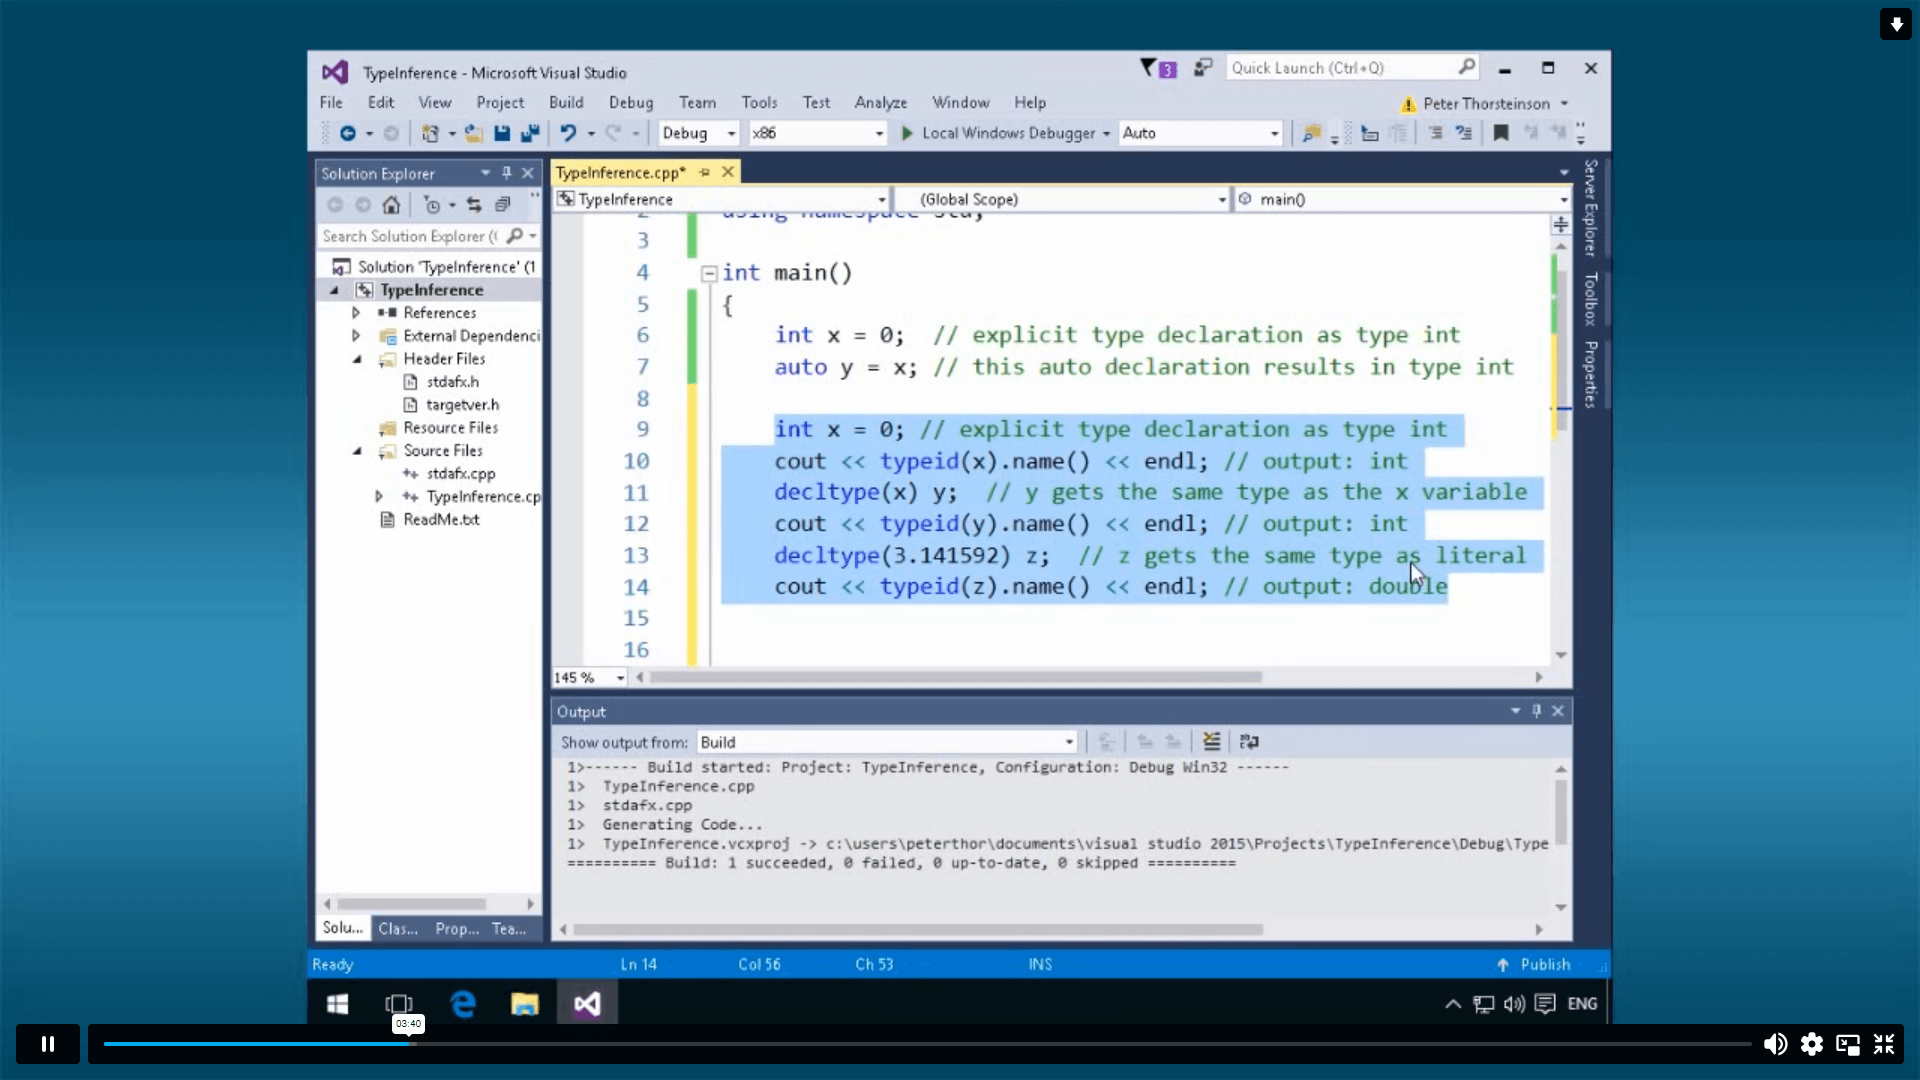Pause the video playback
This screenshot has width=1920, height=1080.
(x=47, y=1043)
